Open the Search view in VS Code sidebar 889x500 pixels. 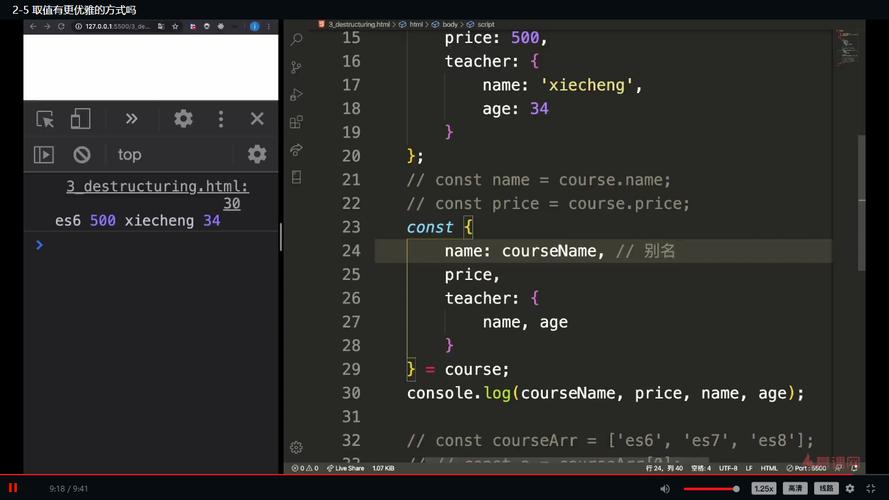point(297,39)
